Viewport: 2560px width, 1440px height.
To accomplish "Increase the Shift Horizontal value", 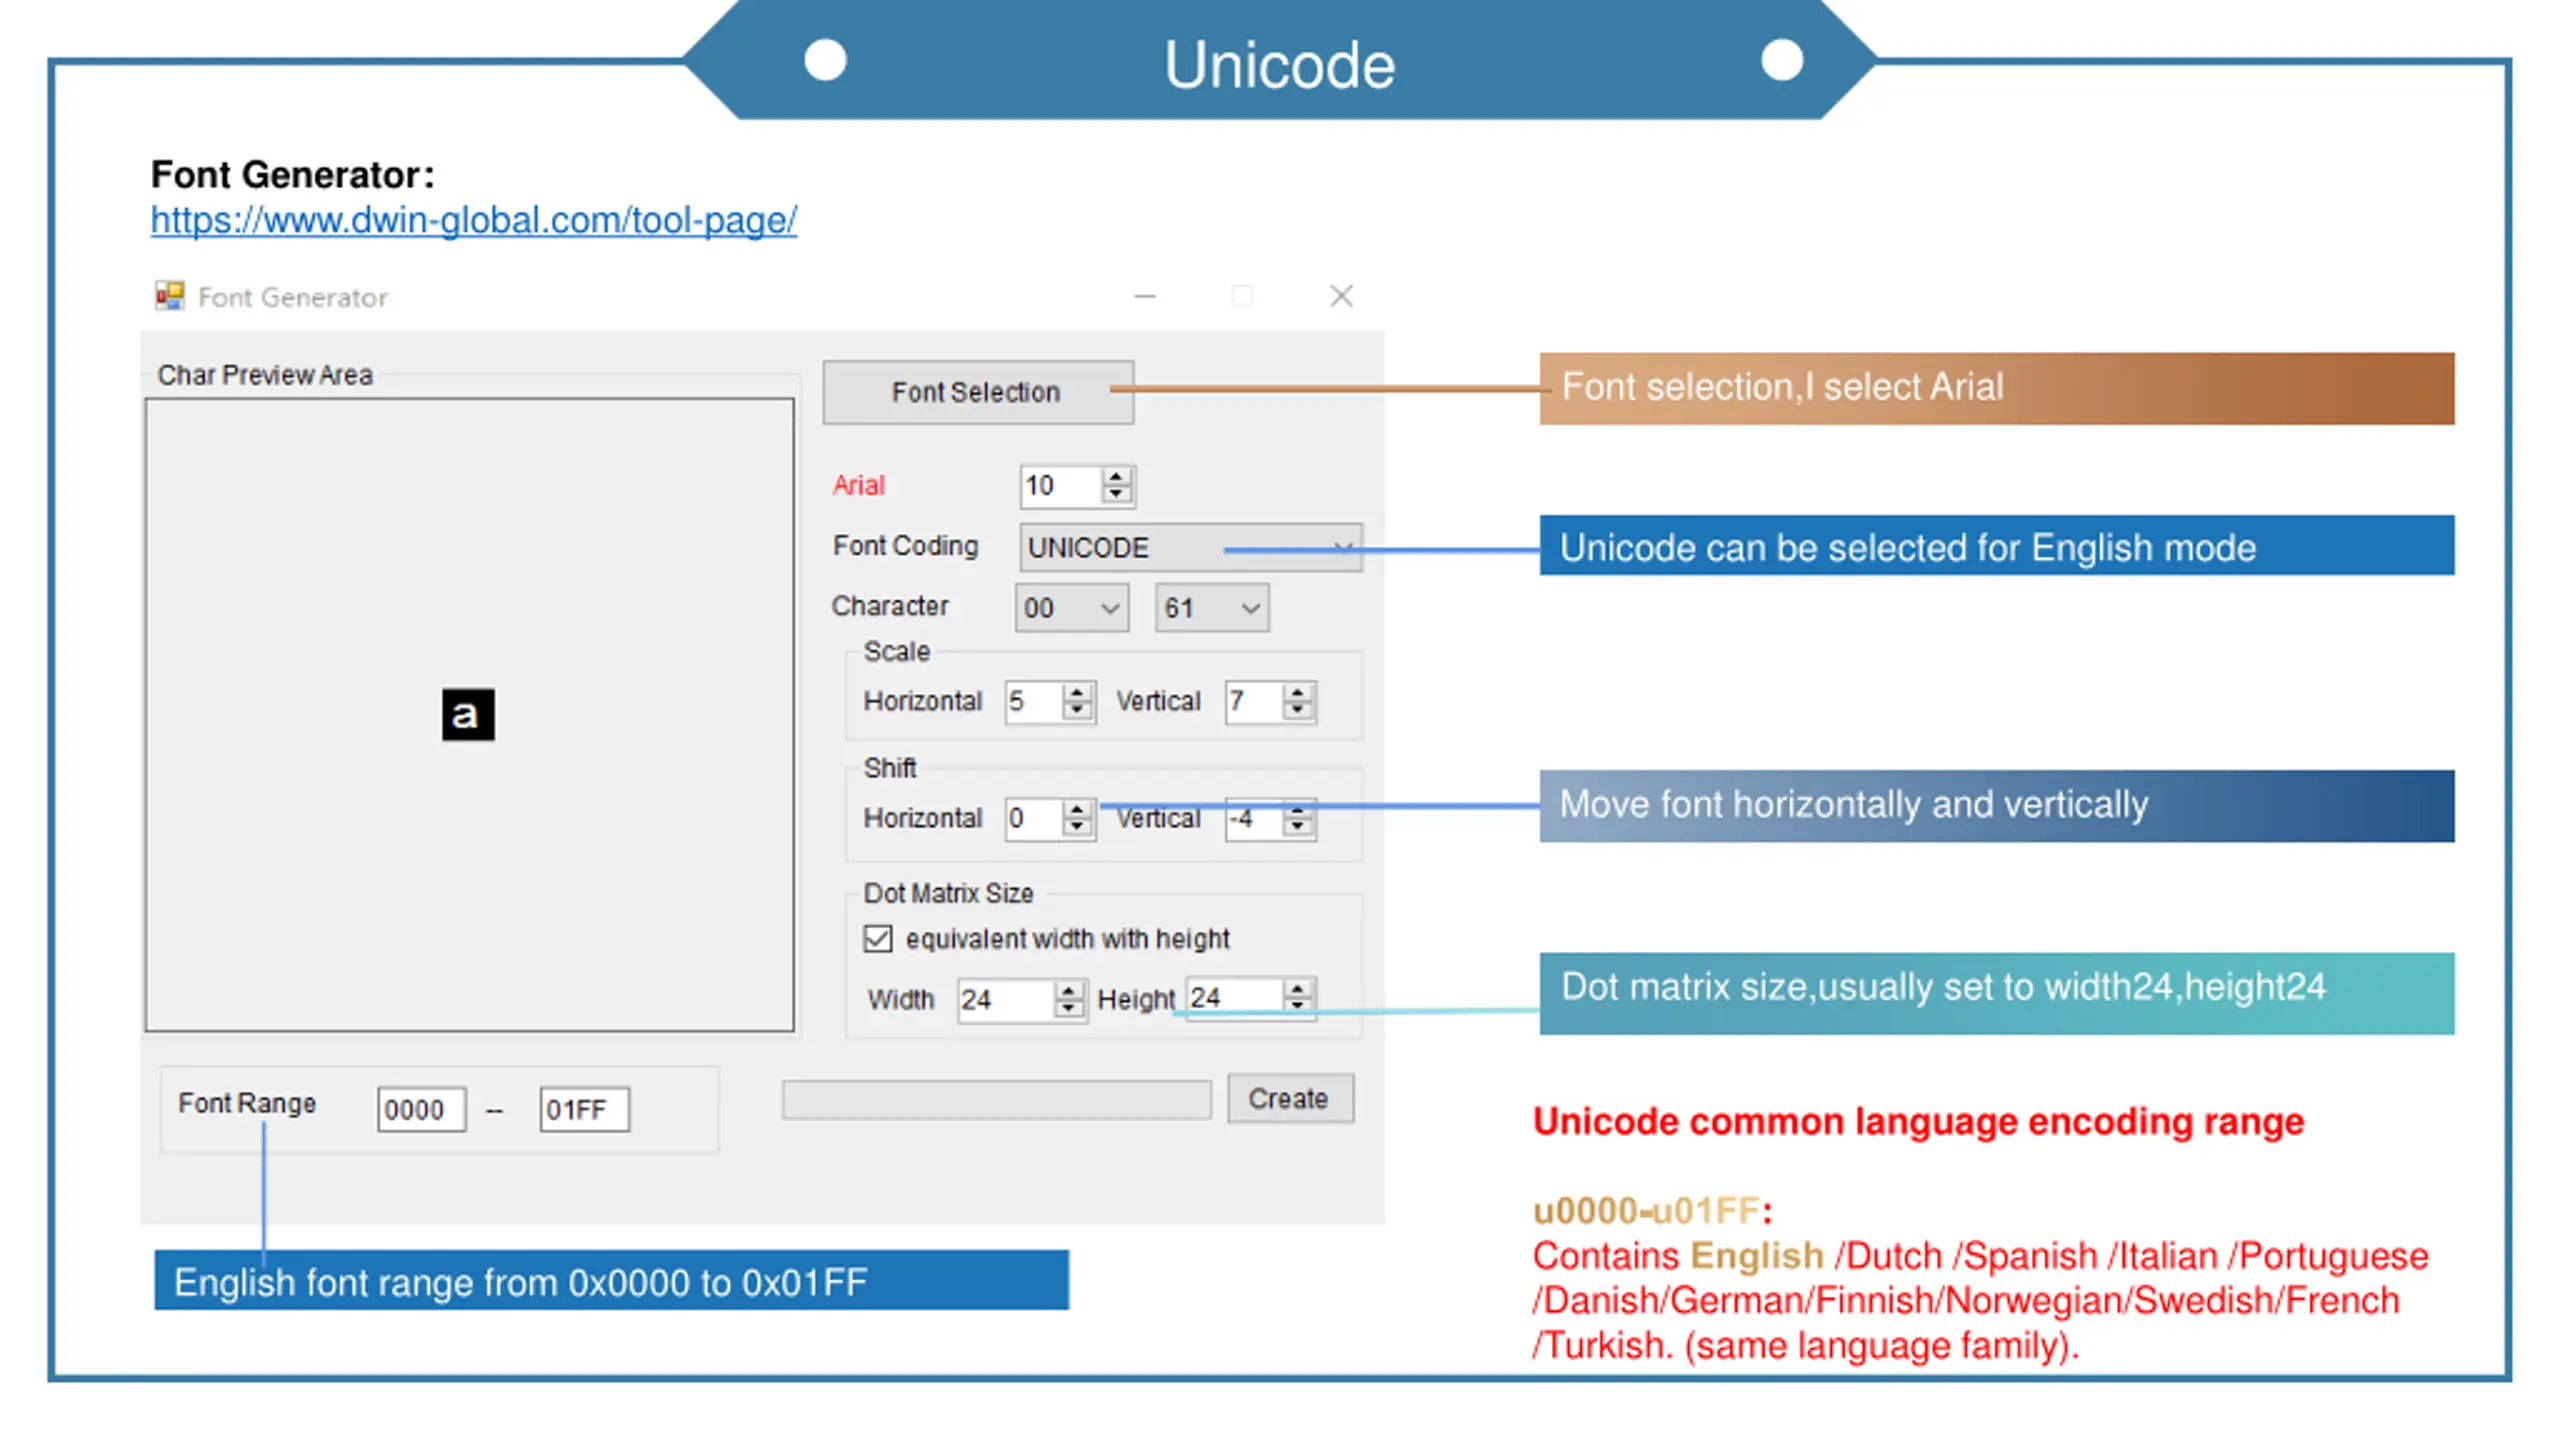I will pyautogui.click(x=1077, y=809).
